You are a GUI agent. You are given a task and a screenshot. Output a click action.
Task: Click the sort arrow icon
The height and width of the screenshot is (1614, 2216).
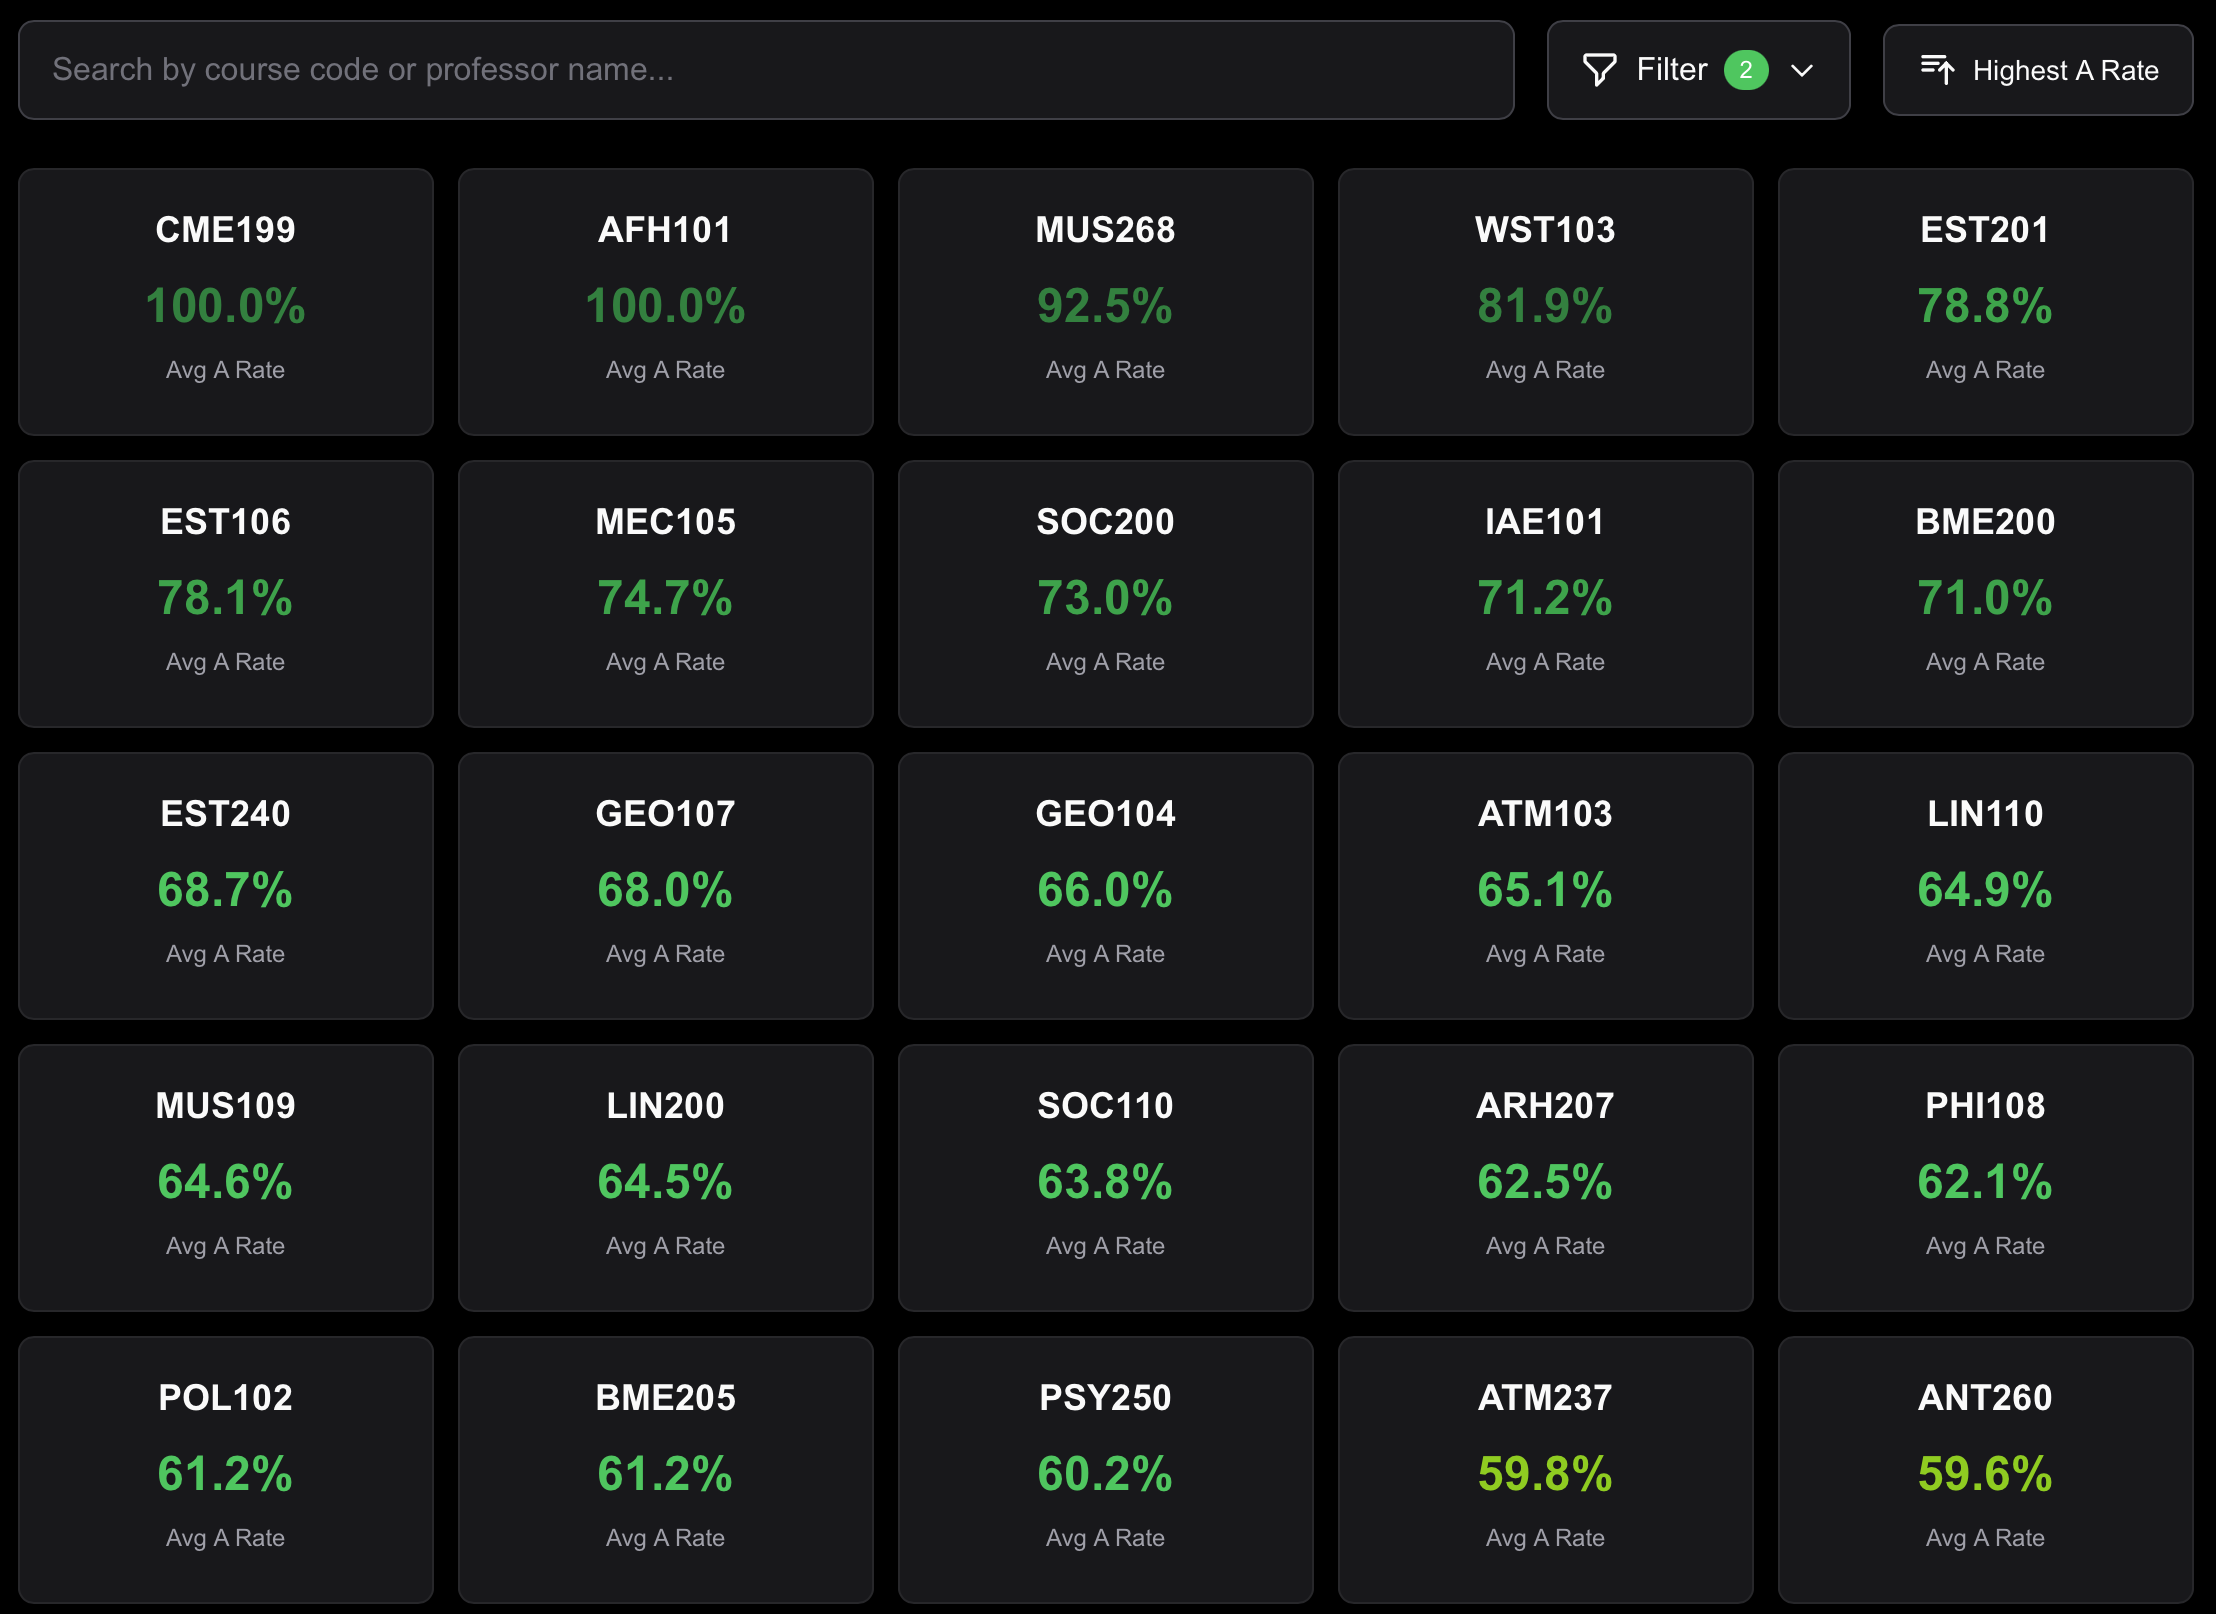tap(1937, 70)
